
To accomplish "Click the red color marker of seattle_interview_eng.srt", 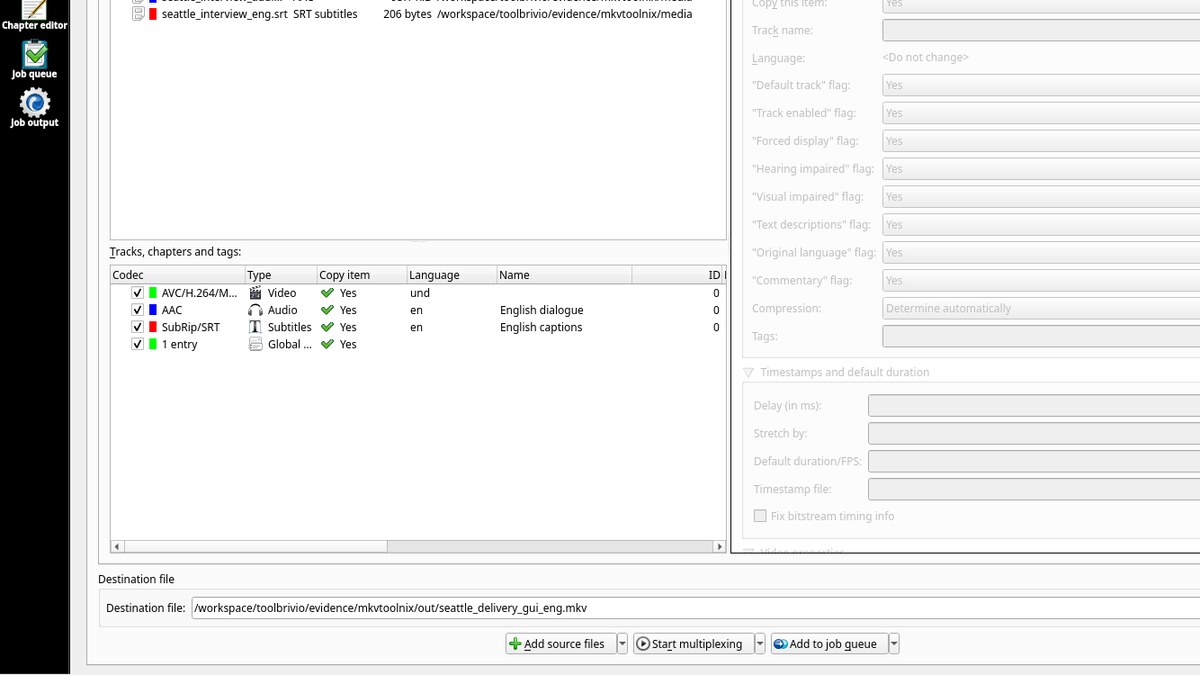I will pos(152,14).
